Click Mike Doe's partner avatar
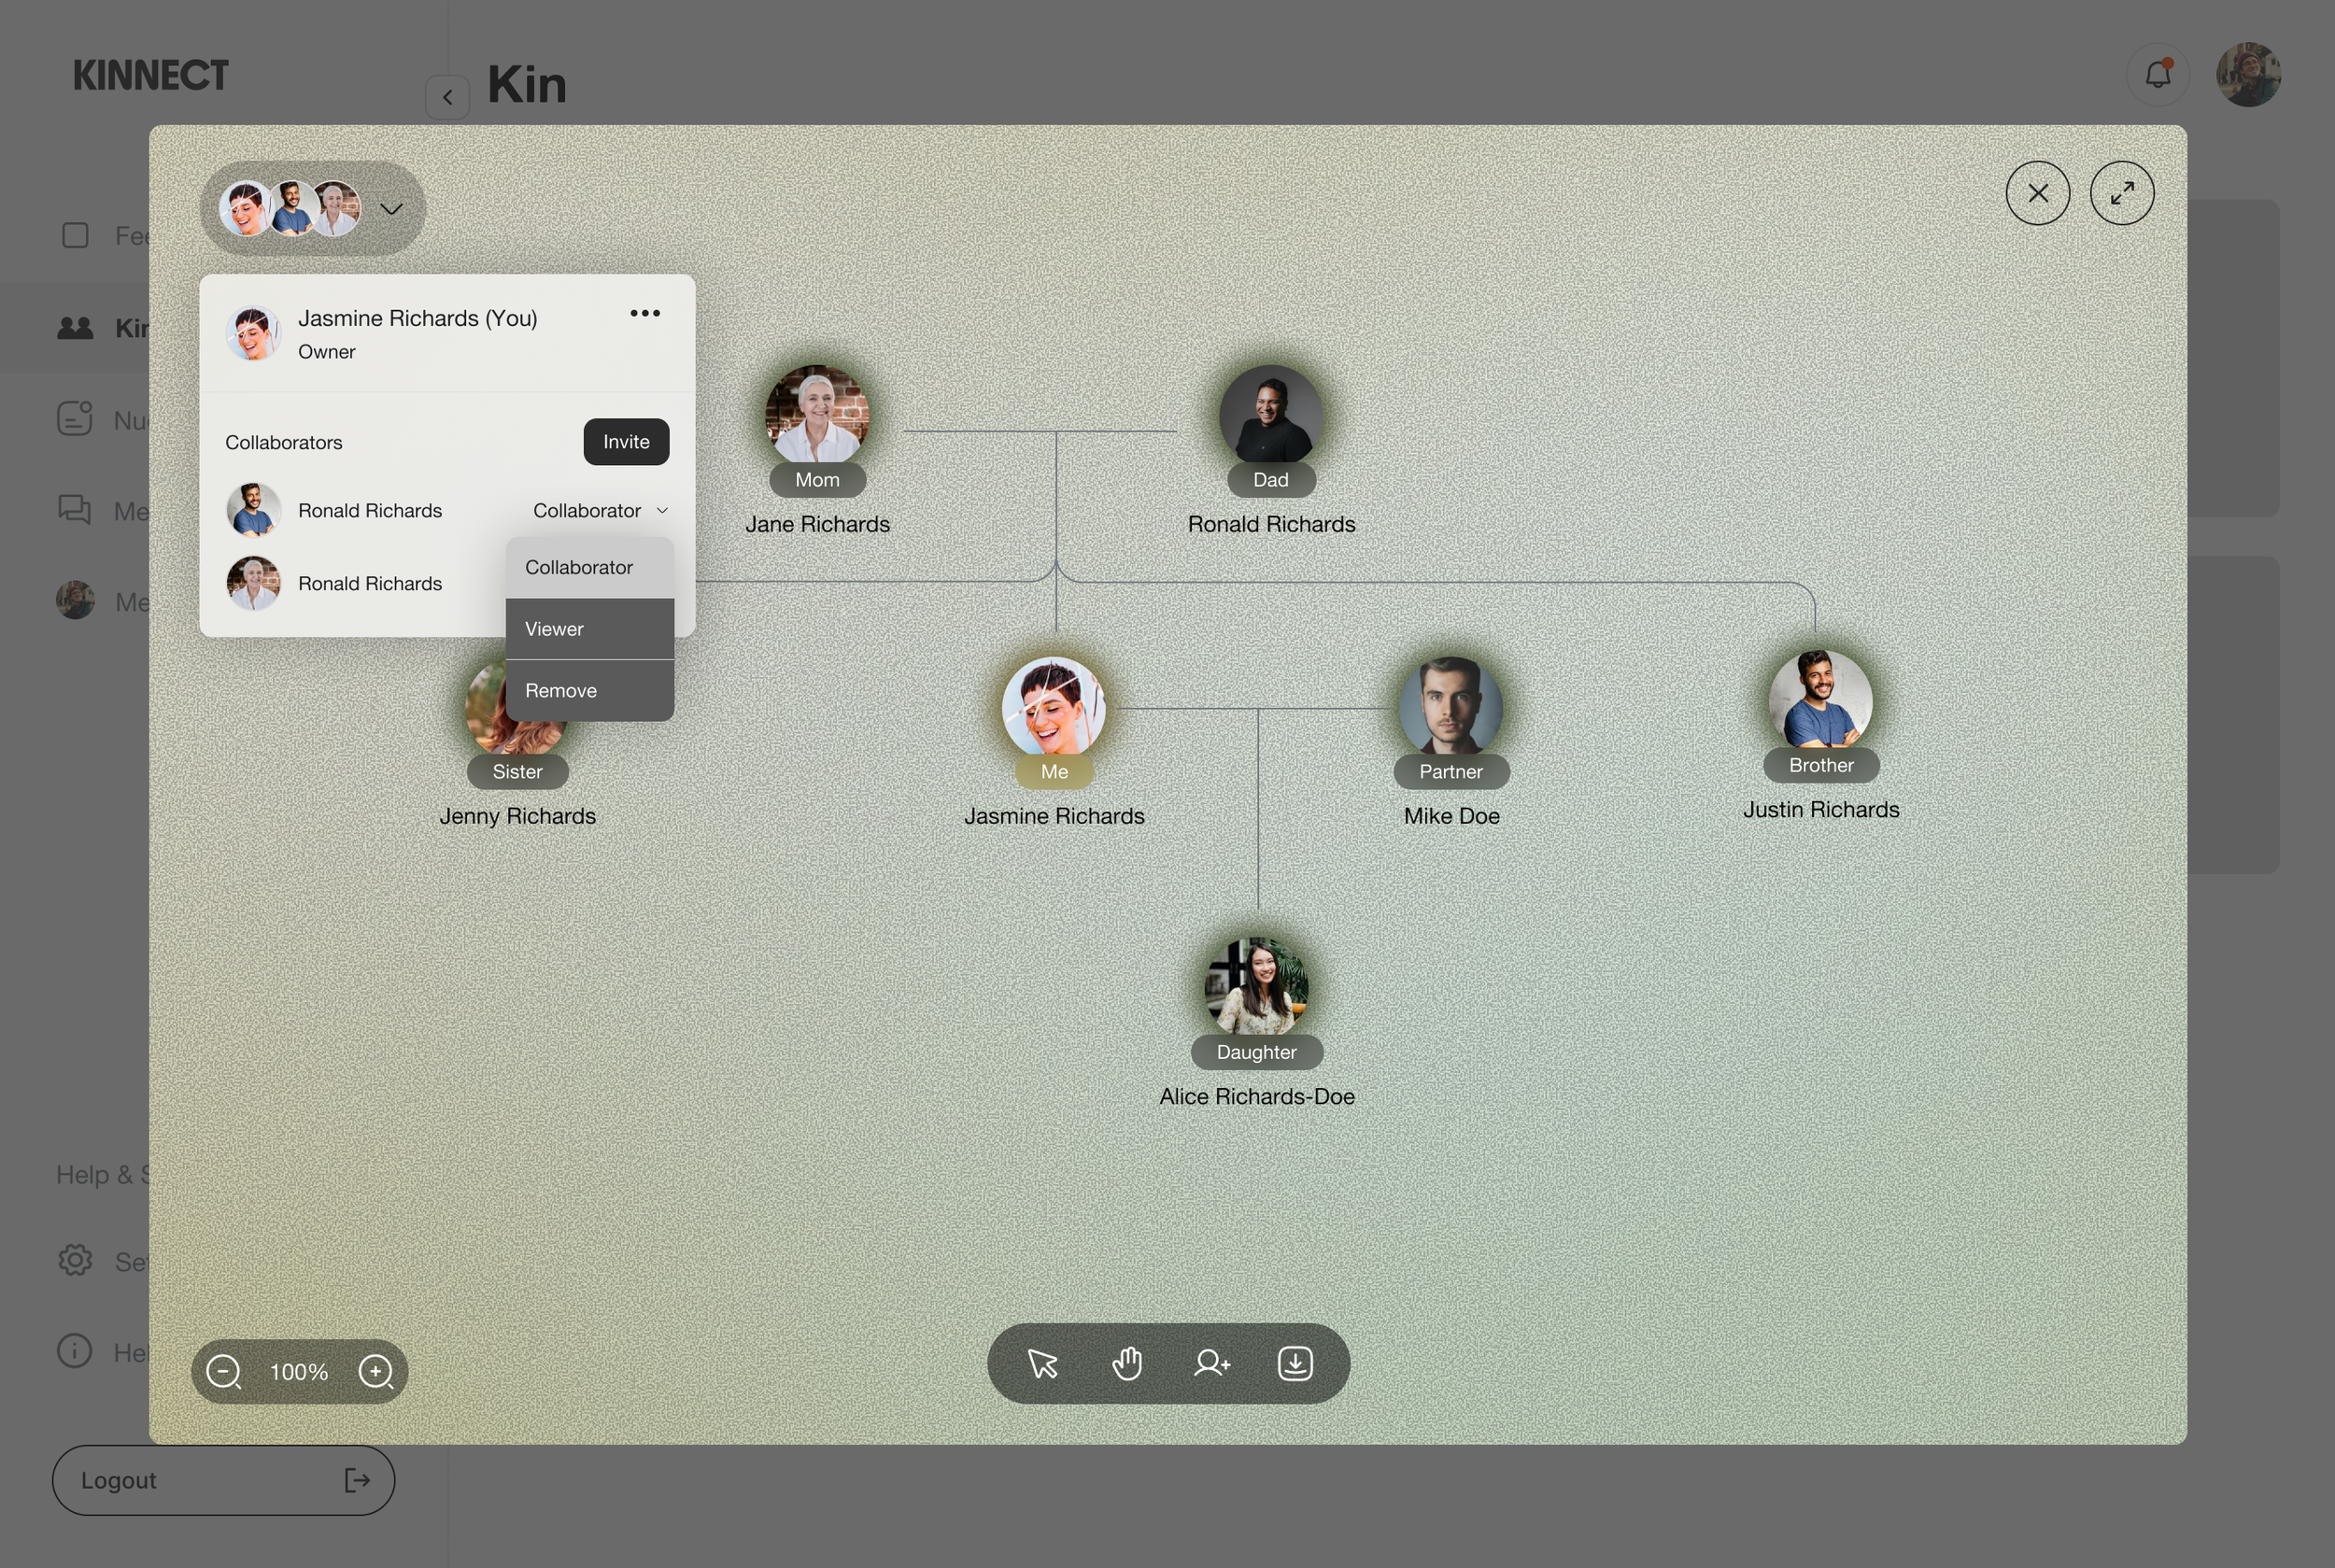Screen dimensions: 2335x1568 pos(1450,706)
